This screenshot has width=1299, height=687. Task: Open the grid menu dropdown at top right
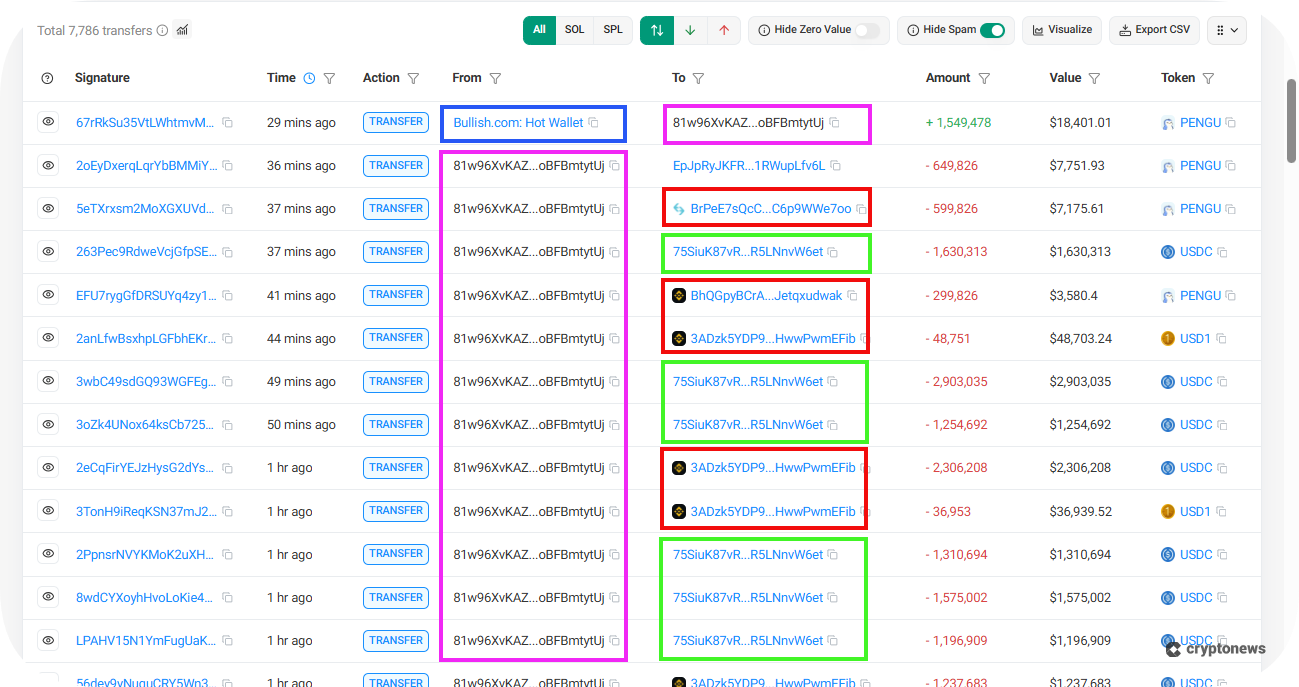(1227, 30)
